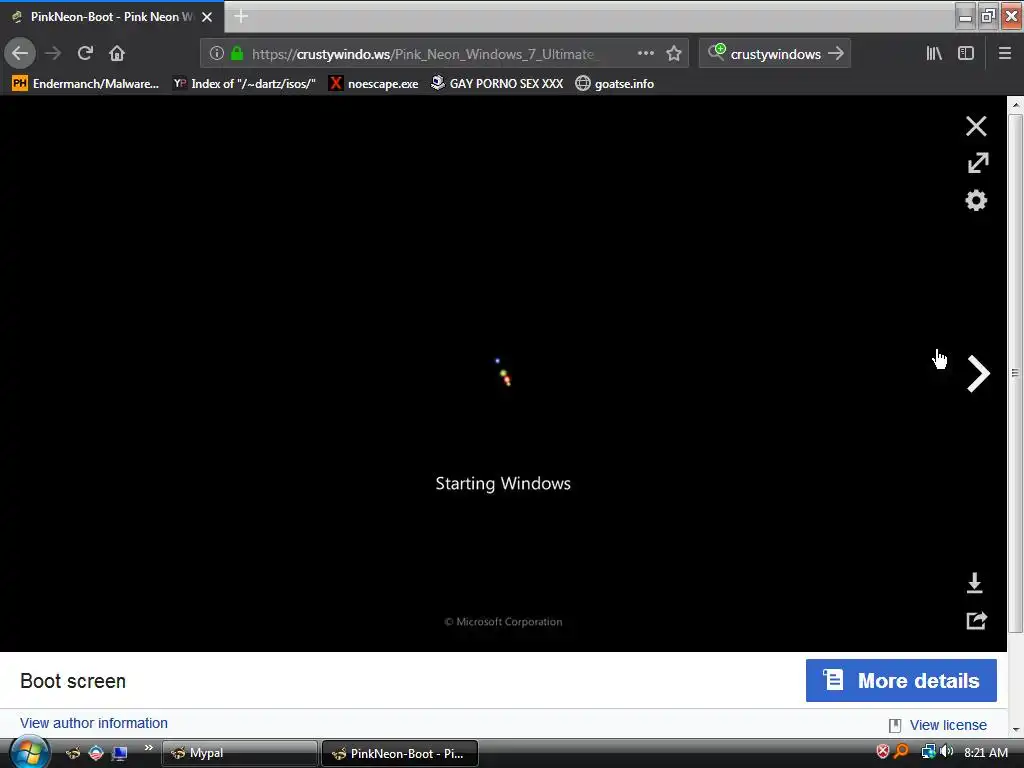Screen dimensions: 1024x768
Task: Open View author information link
Action: click(93, 723)
